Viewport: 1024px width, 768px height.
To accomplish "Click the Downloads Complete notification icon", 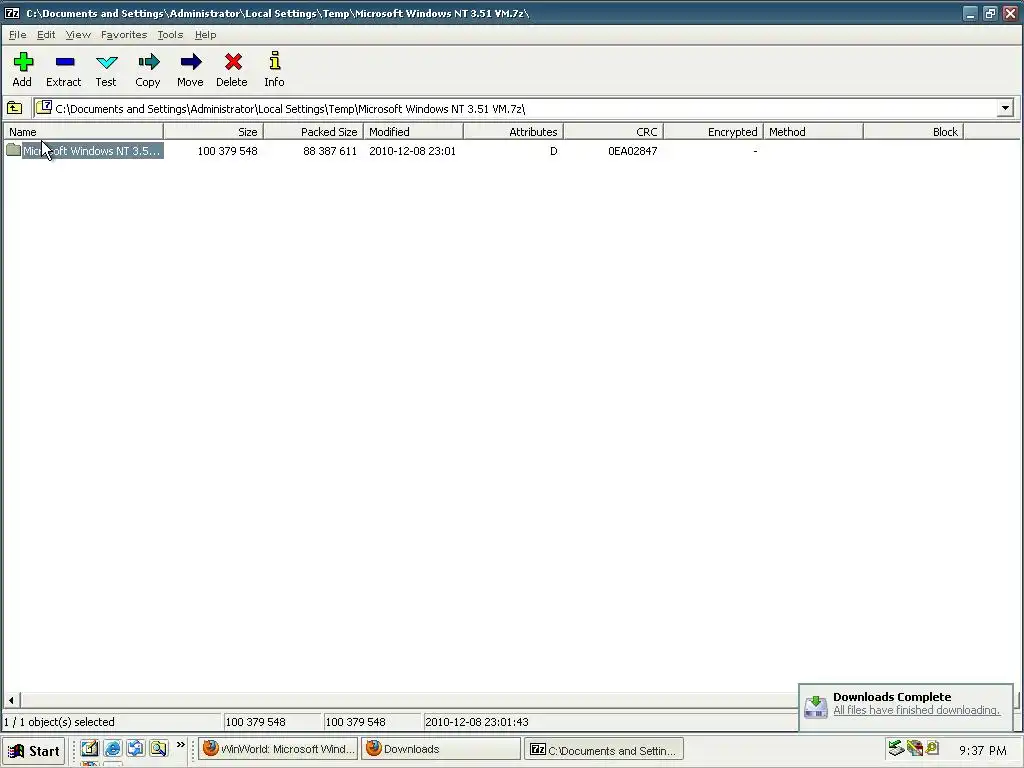I will pyautogui.click(x=816, y=706).
